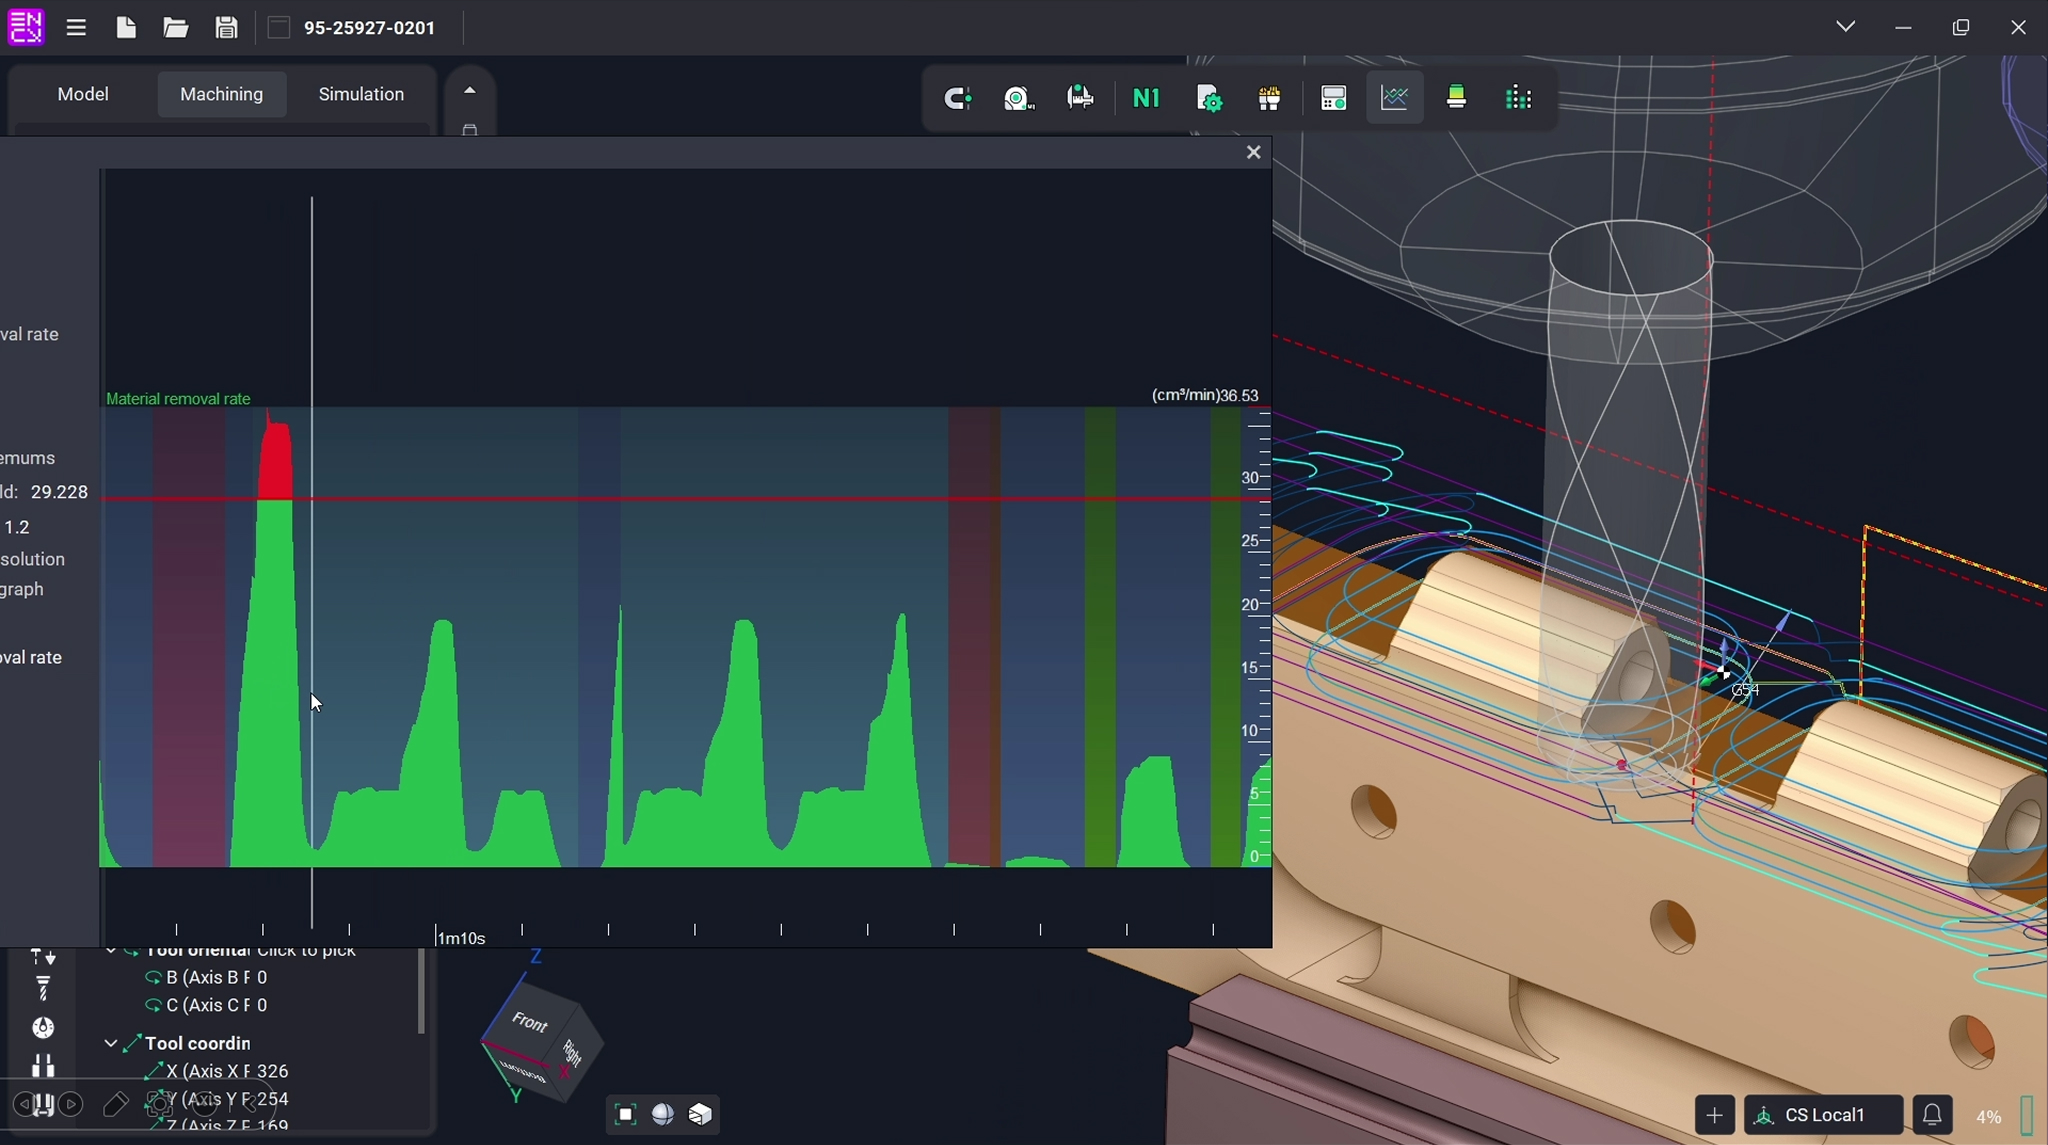Close the material removal rate graph panel
The height and width of the screenshot is (1145, 2048).
pos(1253,152)
